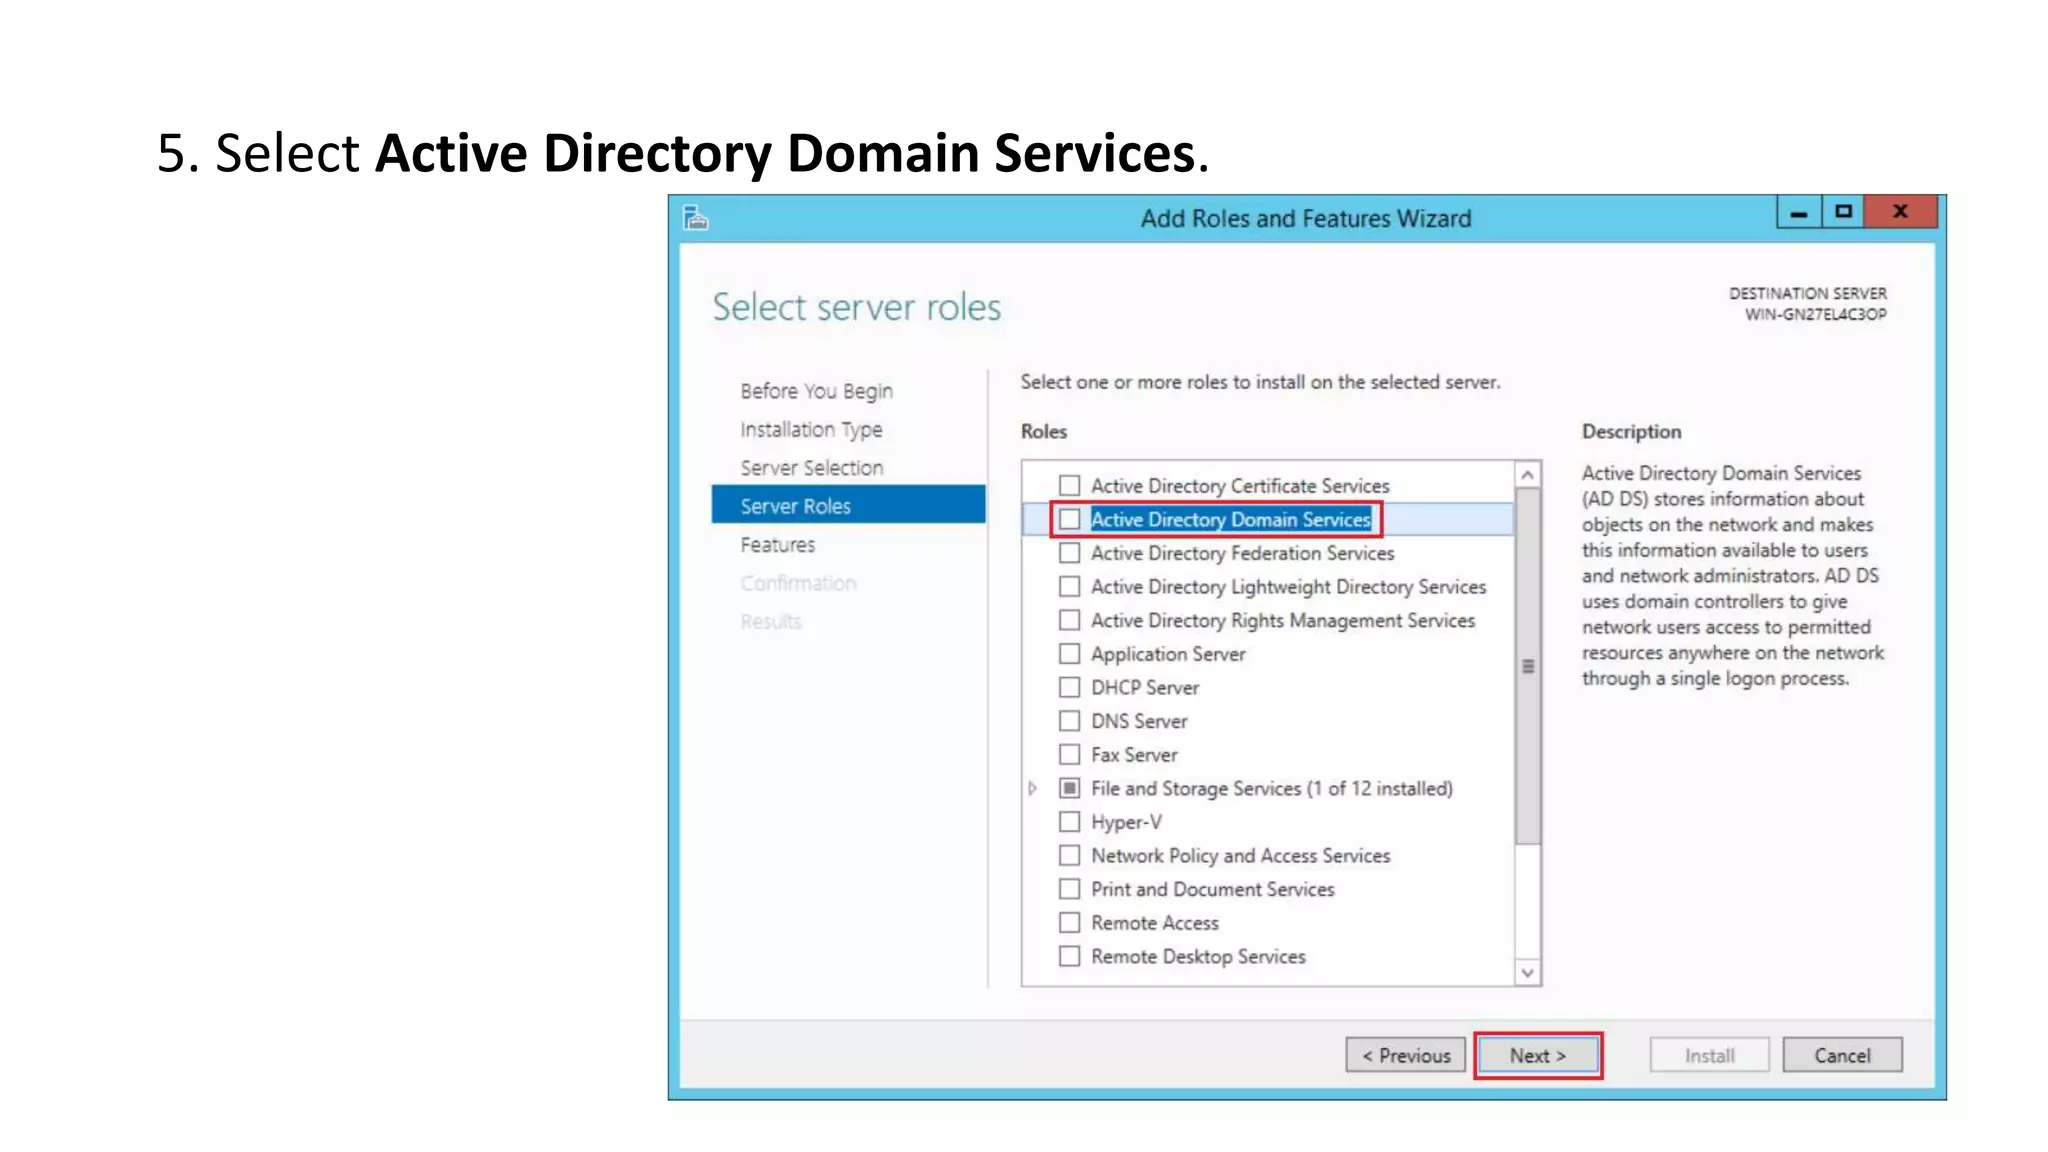Minimize the Add Roles wizard window
The image size is (2048, 1152).
(1799, 212)
